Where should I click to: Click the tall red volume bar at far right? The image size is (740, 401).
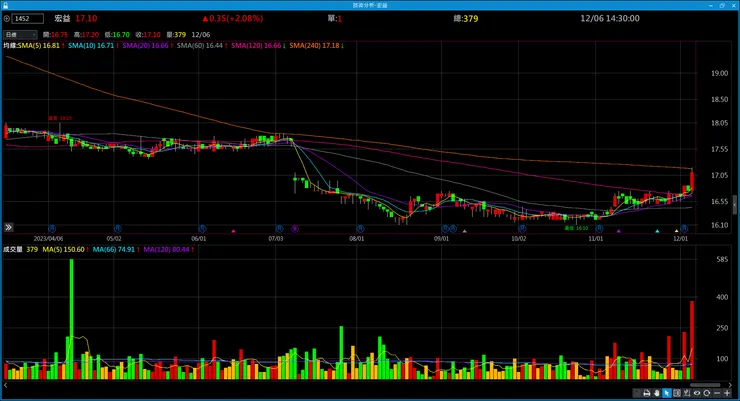[692, 340]
